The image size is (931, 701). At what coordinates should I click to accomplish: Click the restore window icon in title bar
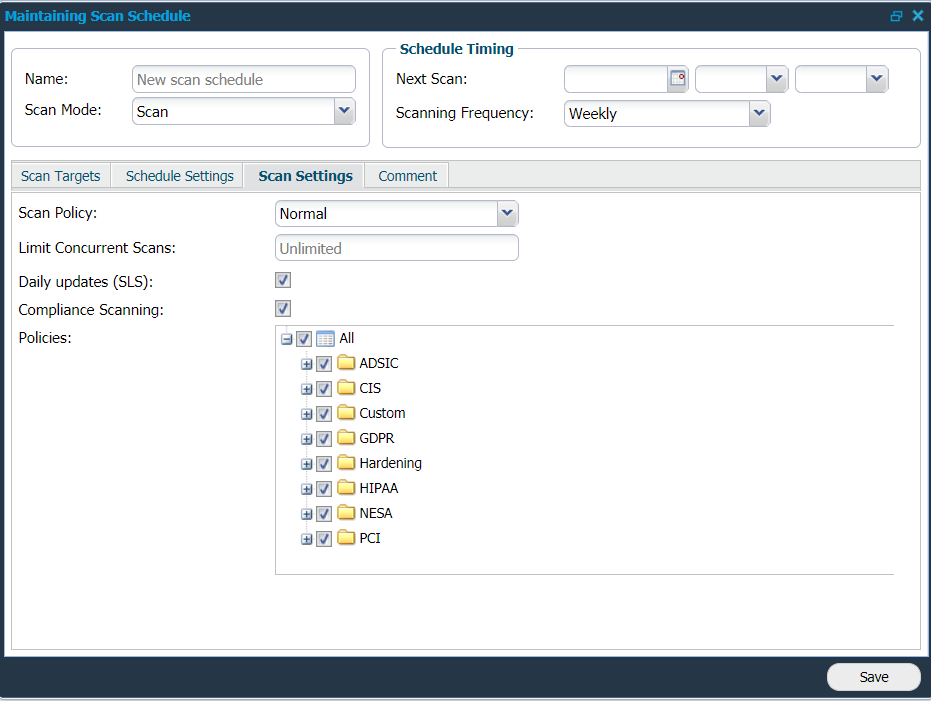click(x=896, y=15)
